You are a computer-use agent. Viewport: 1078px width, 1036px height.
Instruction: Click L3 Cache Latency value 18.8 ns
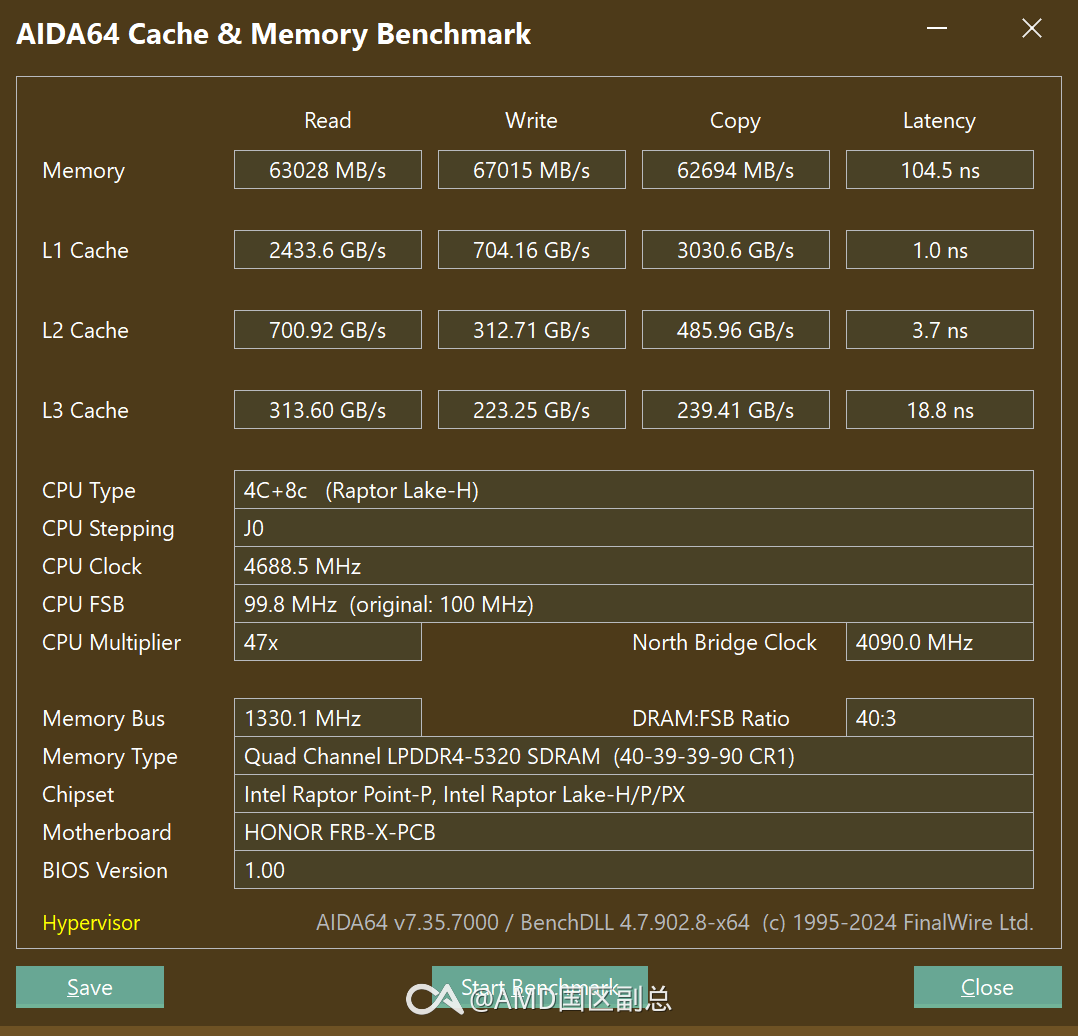(x=940, y=410)
